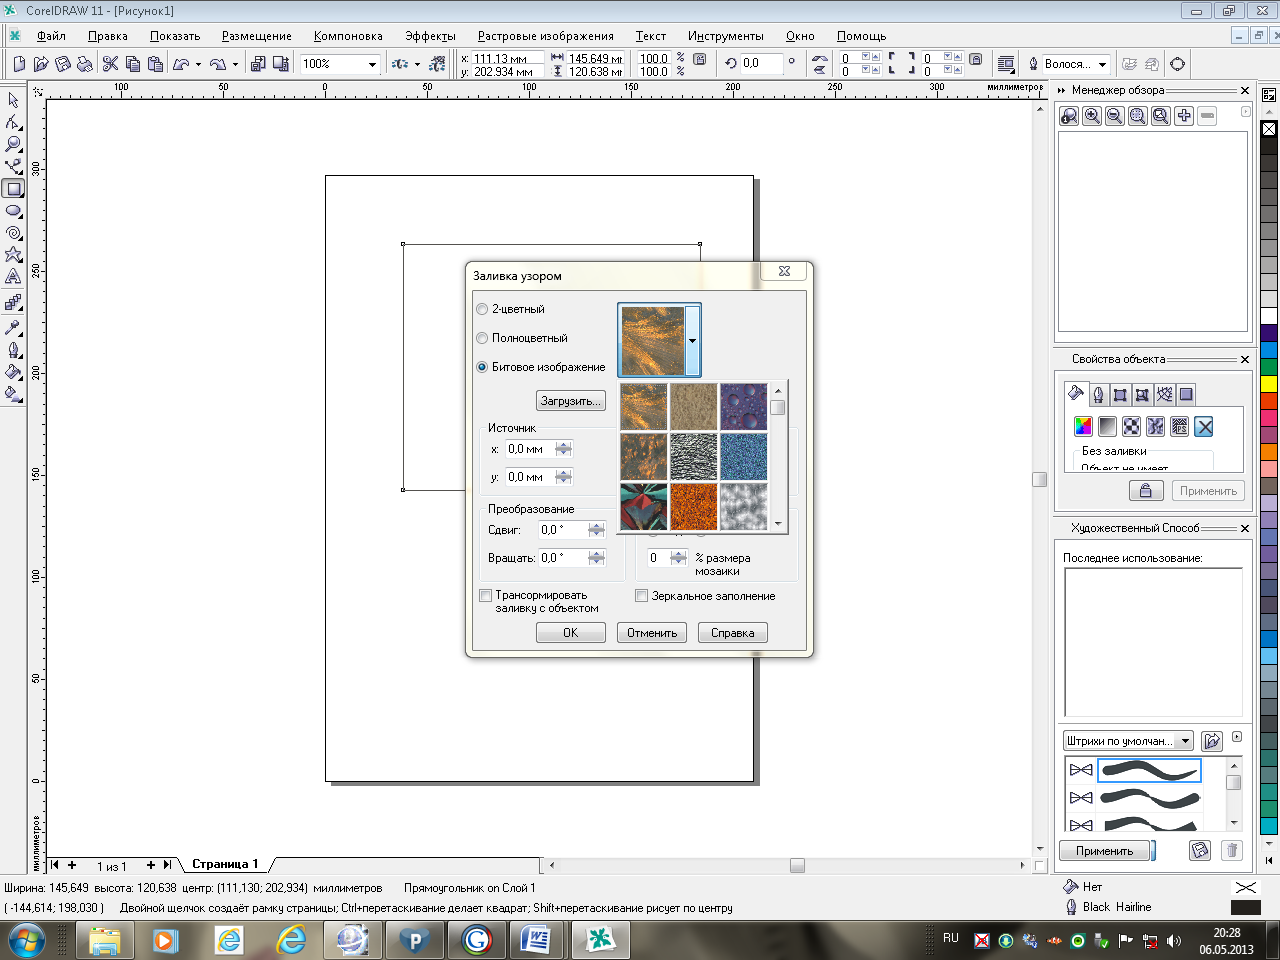The image size is (1280, 960).
Task: Toggle Трансформировать заливку с объектом checkbox
Action: tap(485, 596)
